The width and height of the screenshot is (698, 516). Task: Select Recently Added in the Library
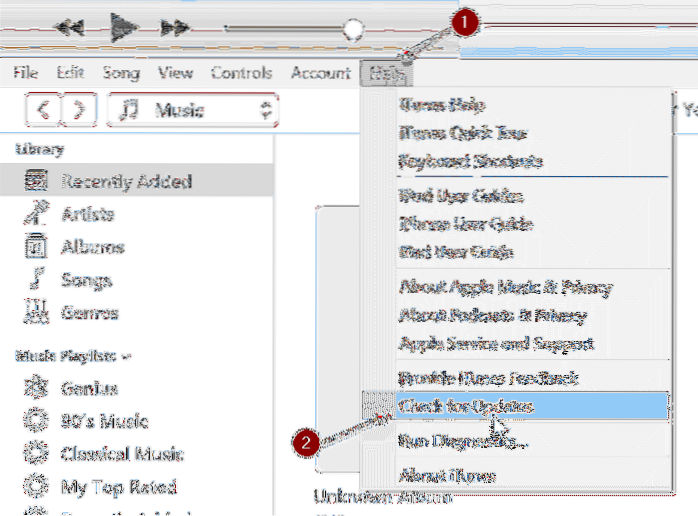pyautogui.click(x=125, y=182)
